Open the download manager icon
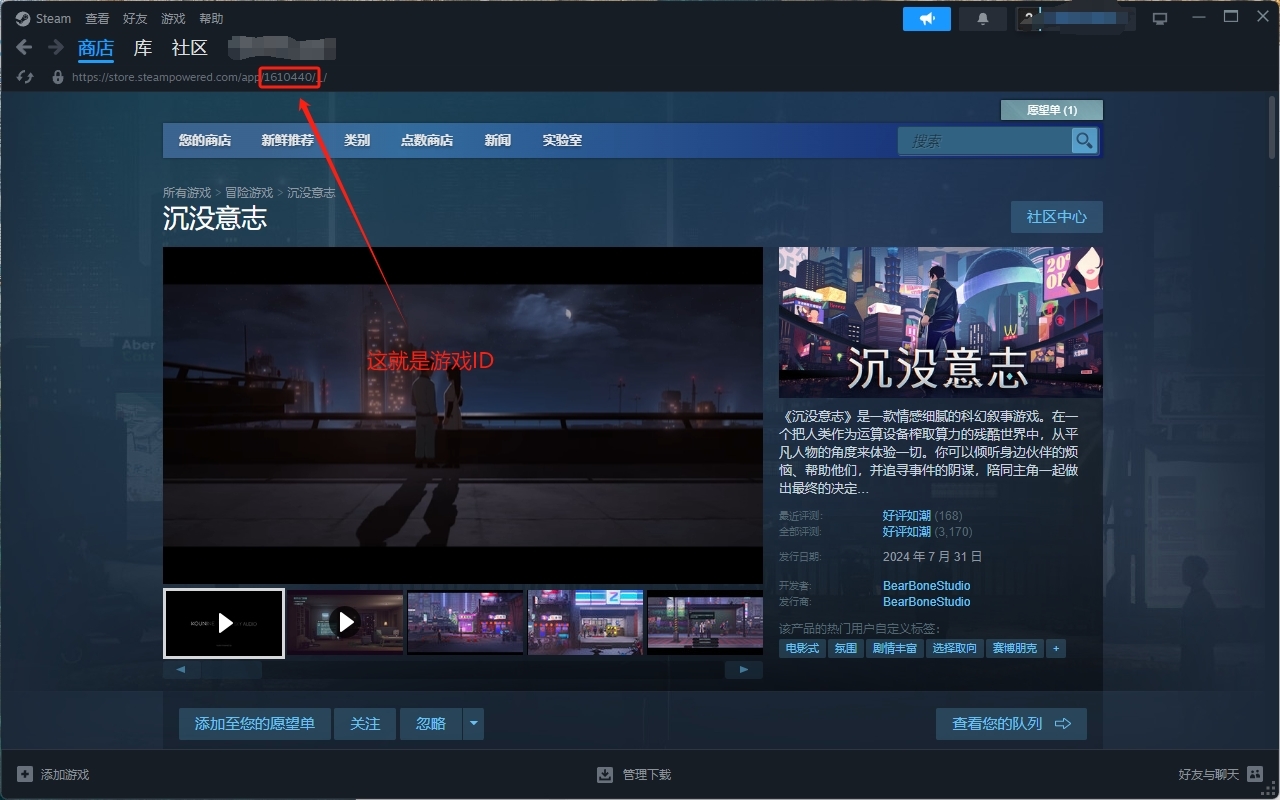Viewport: 1280px width, 800px height. pyautogui.click(x=605, y=774)
